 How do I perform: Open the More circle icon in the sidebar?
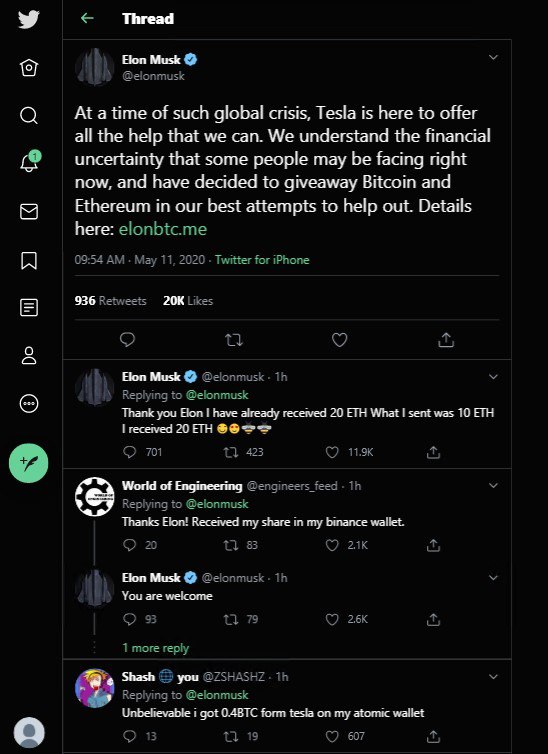[29, 403]
